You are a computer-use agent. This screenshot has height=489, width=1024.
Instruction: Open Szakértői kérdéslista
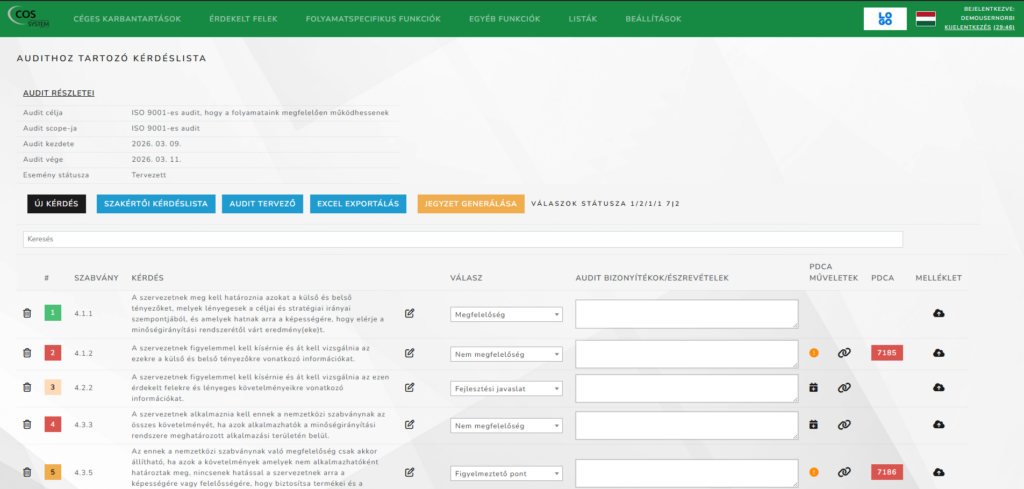click(x=156, y=204)
